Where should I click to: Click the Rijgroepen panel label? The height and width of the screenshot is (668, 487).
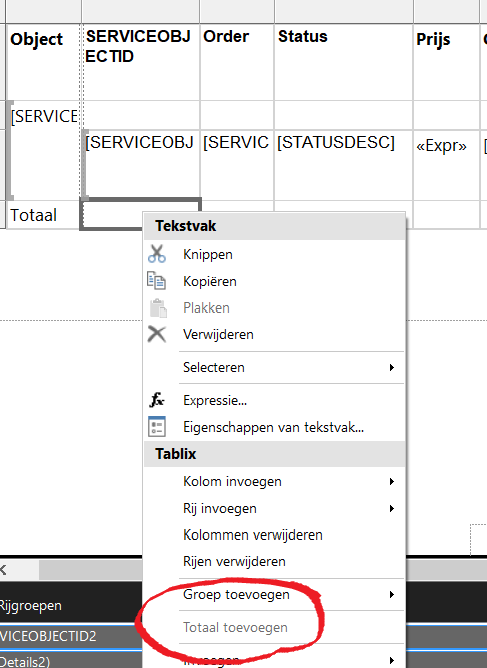30,605
